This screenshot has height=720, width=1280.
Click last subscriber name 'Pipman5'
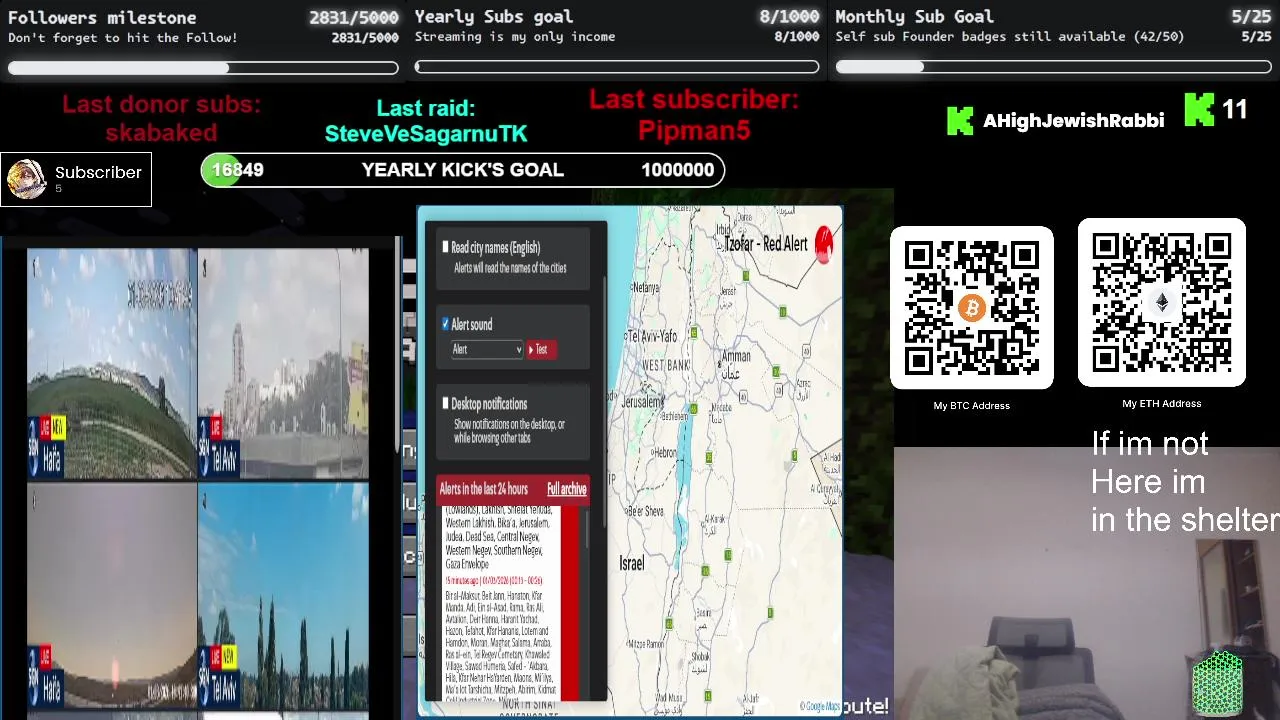694,130
